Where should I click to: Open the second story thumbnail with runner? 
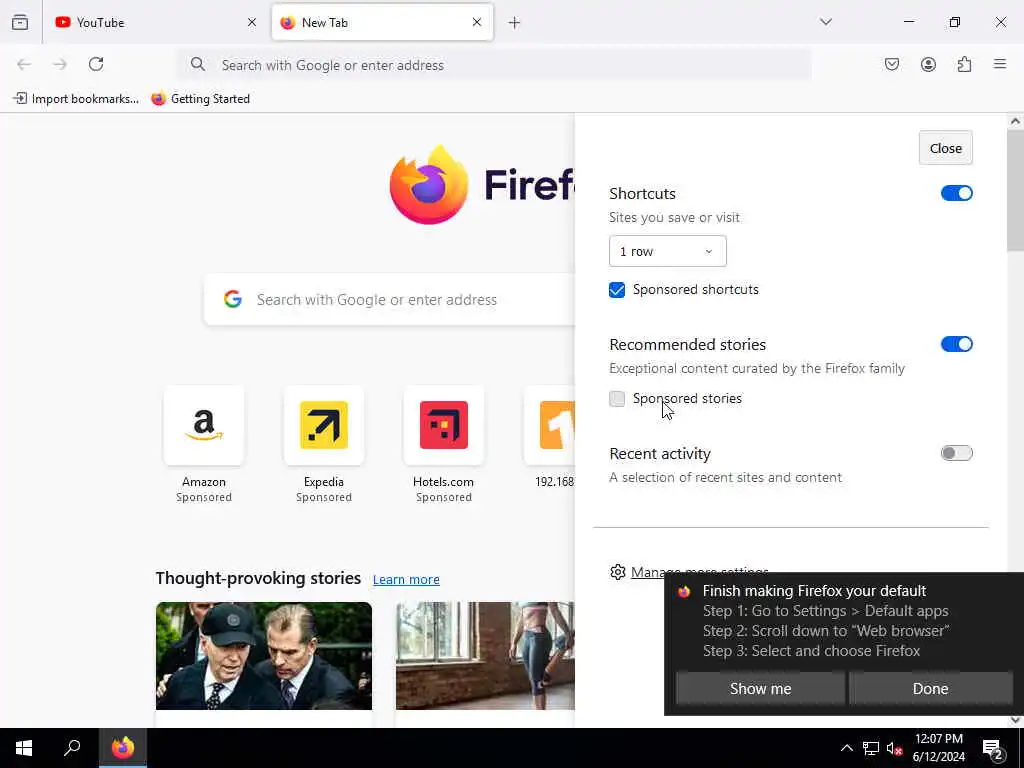(x=485, y=656)
